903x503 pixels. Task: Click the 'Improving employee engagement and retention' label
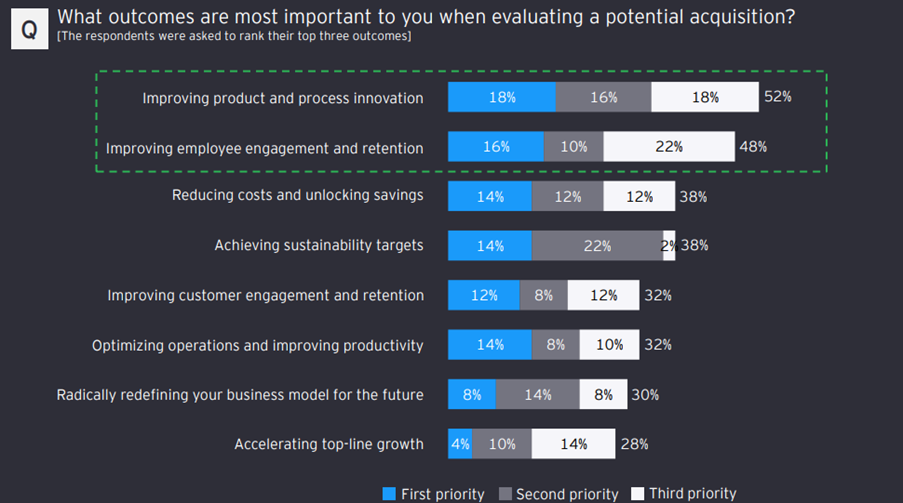coord(264,148)
